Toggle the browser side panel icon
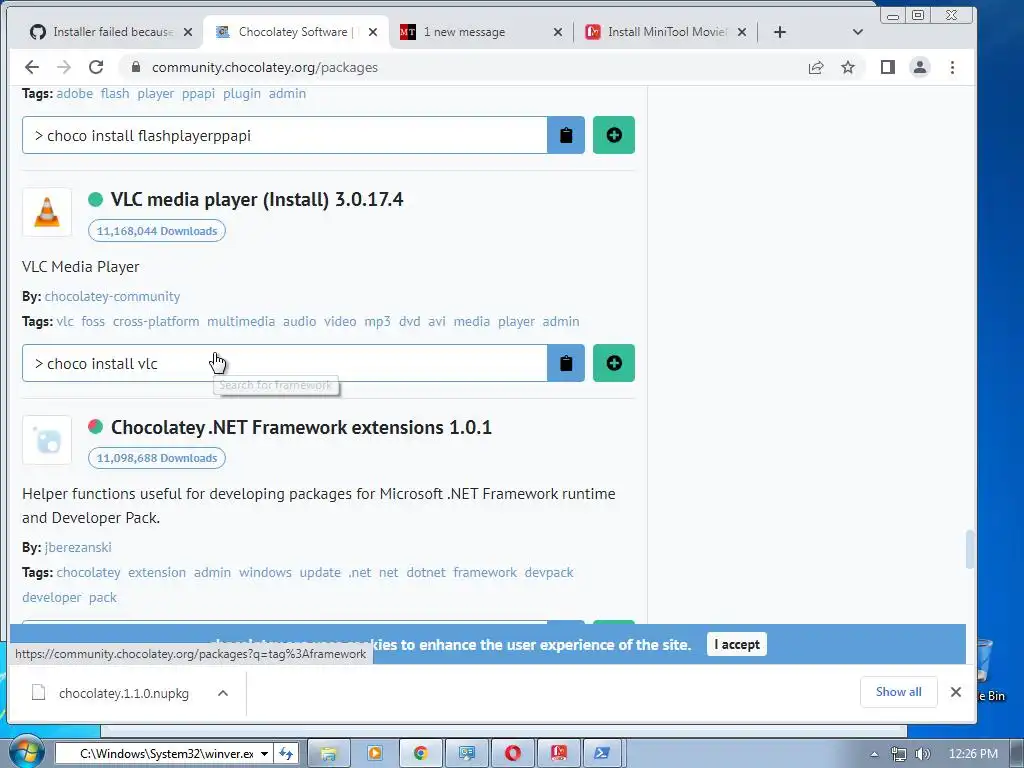Image resolution: width=1024 pixels, height=768 pixels. coord(888,67)
